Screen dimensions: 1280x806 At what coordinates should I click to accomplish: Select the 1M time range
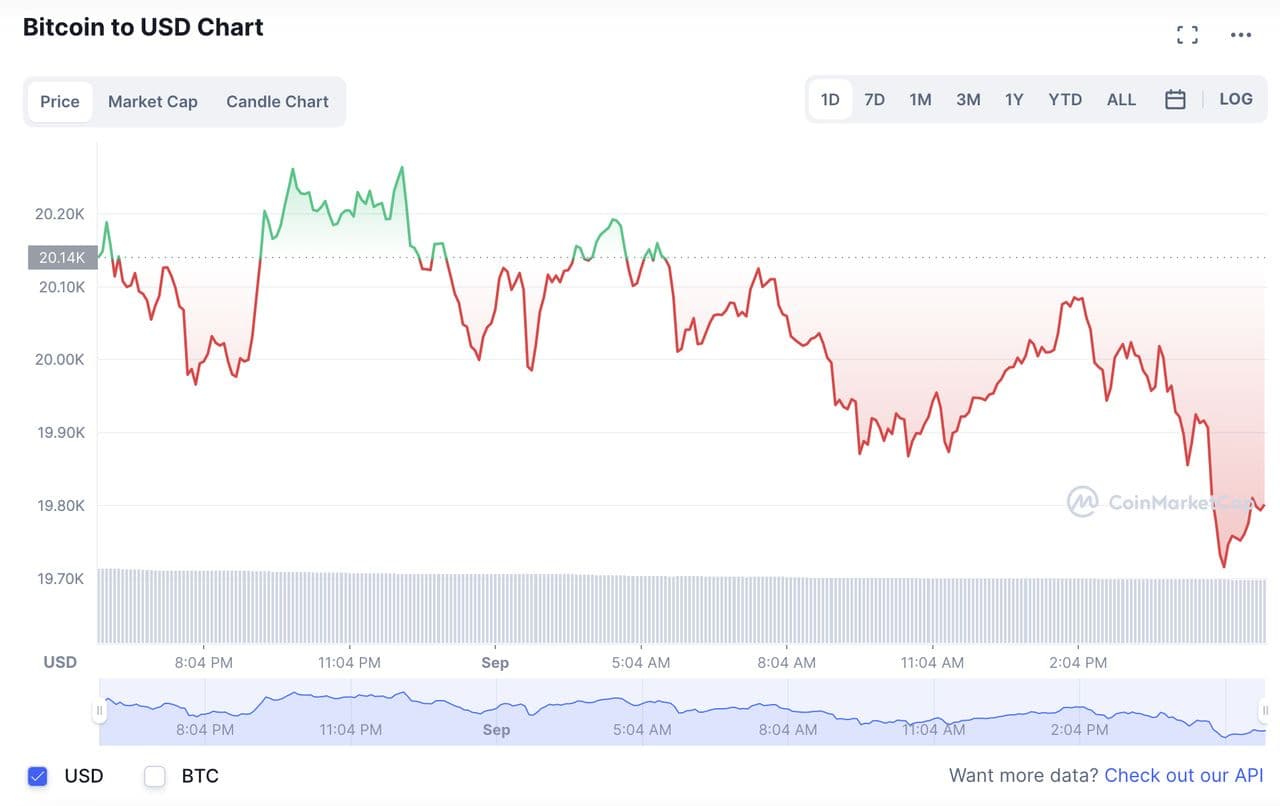(x=920, y=100)
